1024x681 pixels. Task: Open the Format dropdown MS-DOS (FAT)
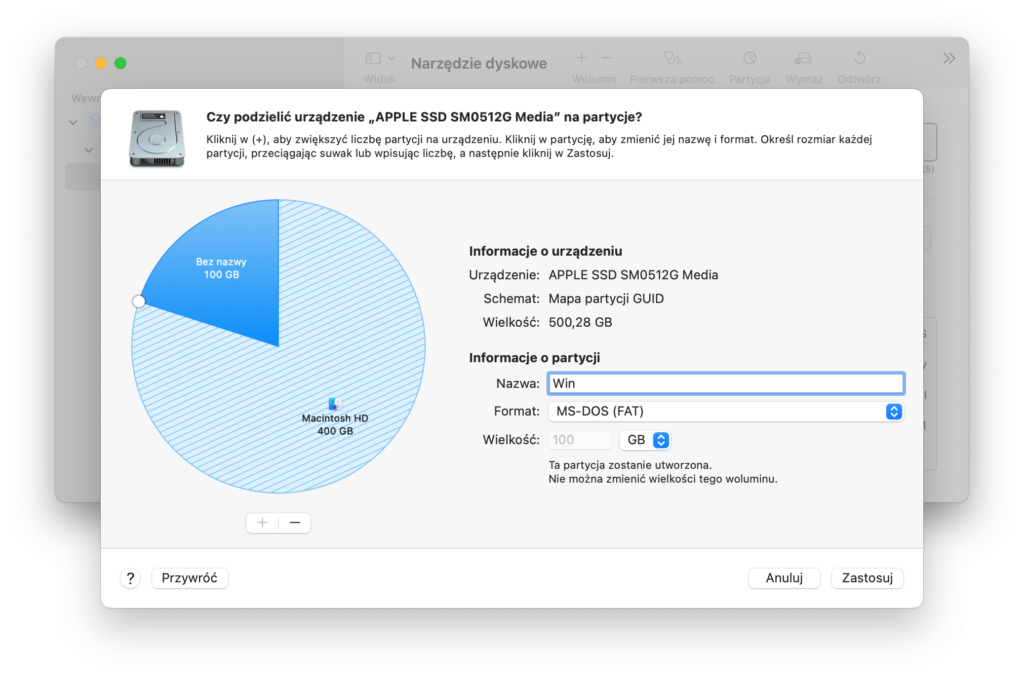click(x=726, y=411)
